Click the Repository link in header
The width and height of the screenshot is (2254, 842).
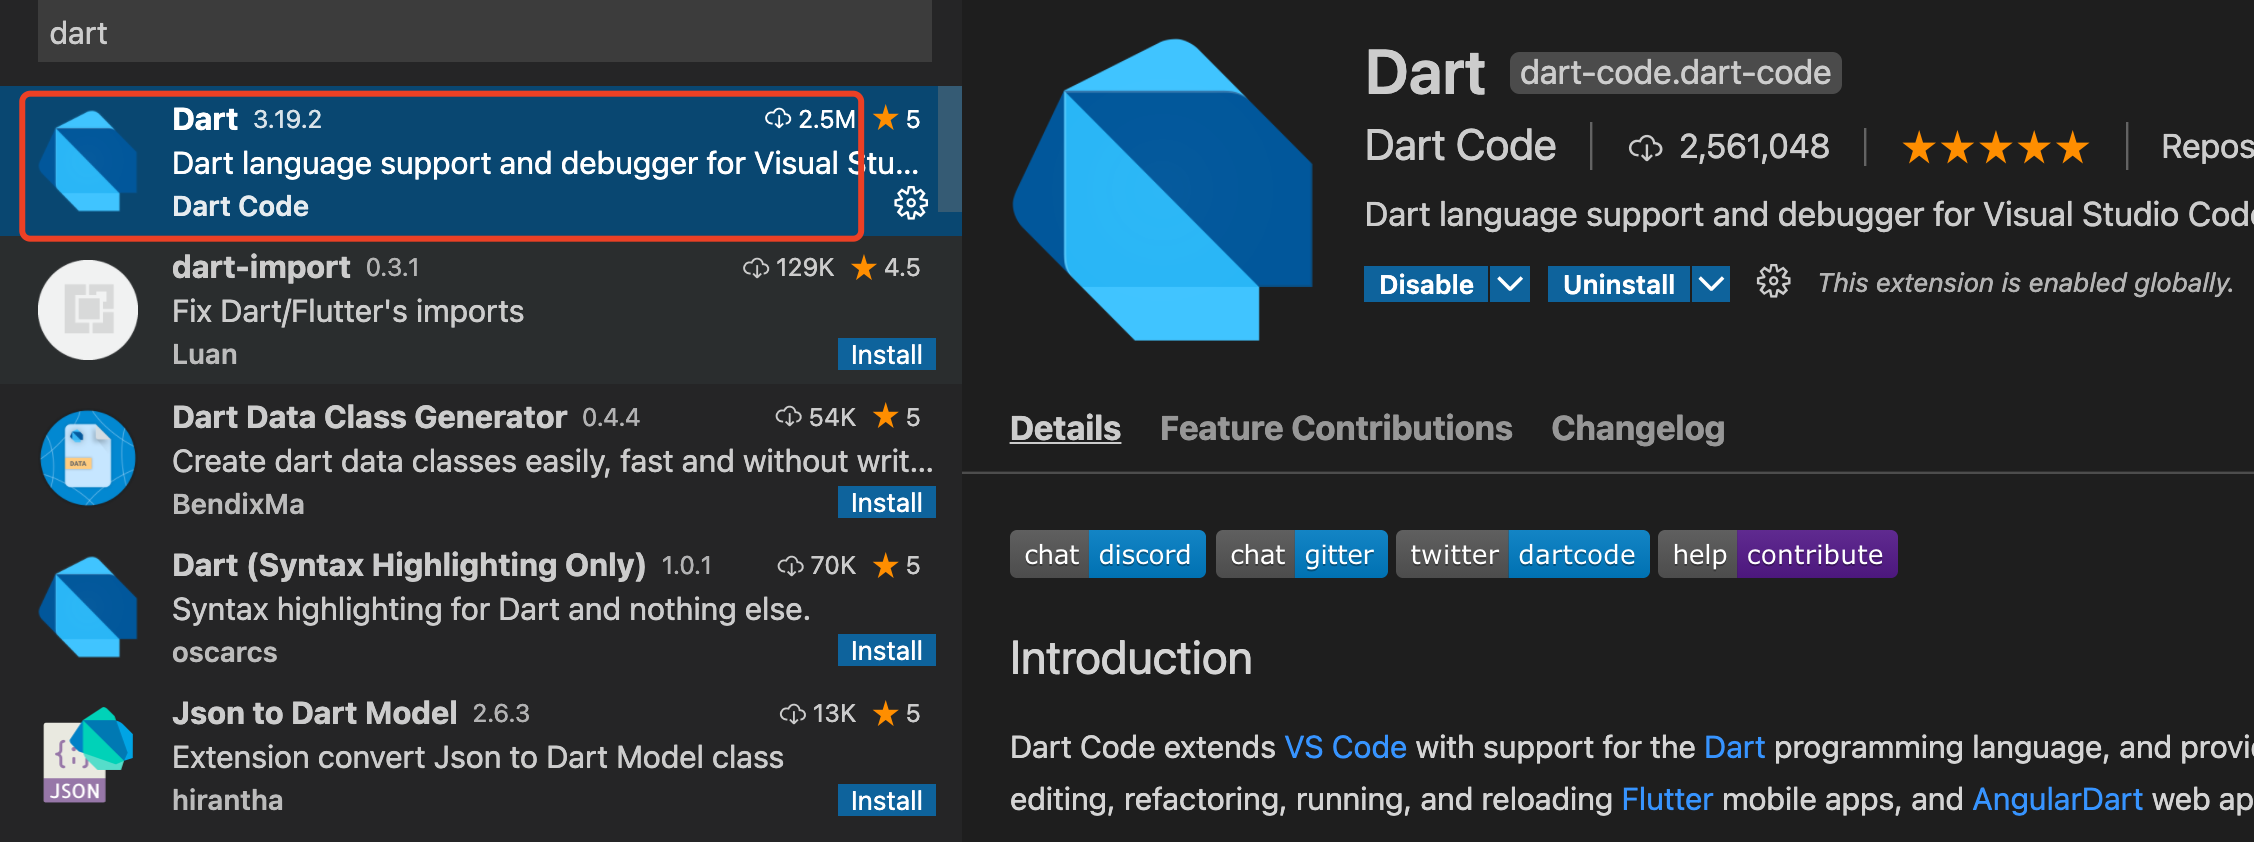point(2207,147)
